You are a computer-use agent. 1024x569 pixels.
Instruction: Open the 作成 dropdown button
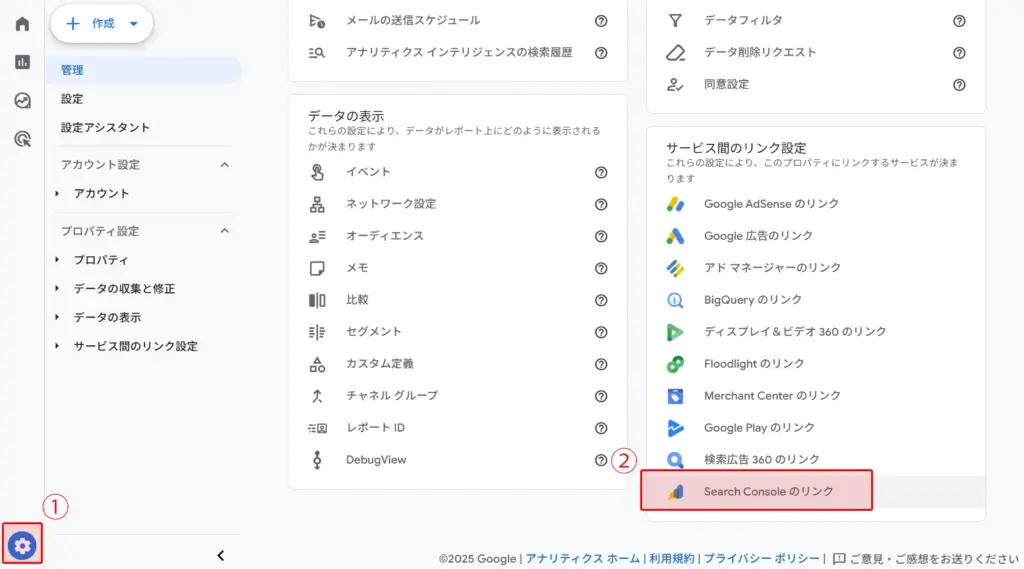(x=102, y=24)
